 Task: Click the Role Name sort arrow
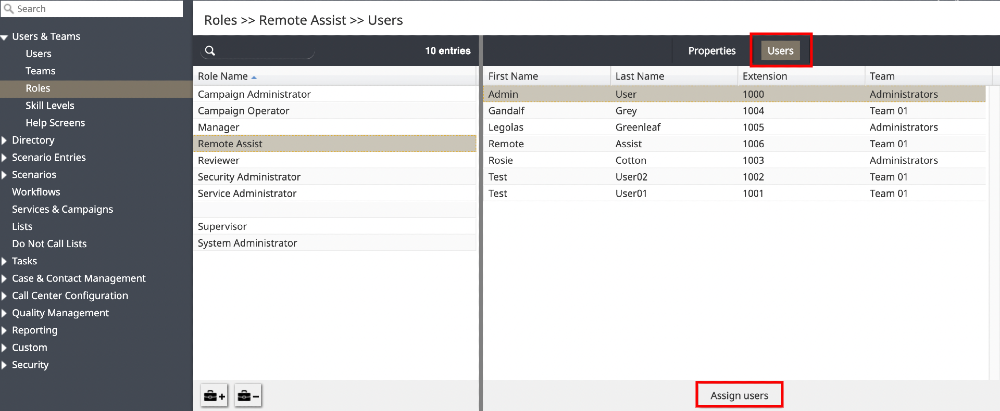254,77
